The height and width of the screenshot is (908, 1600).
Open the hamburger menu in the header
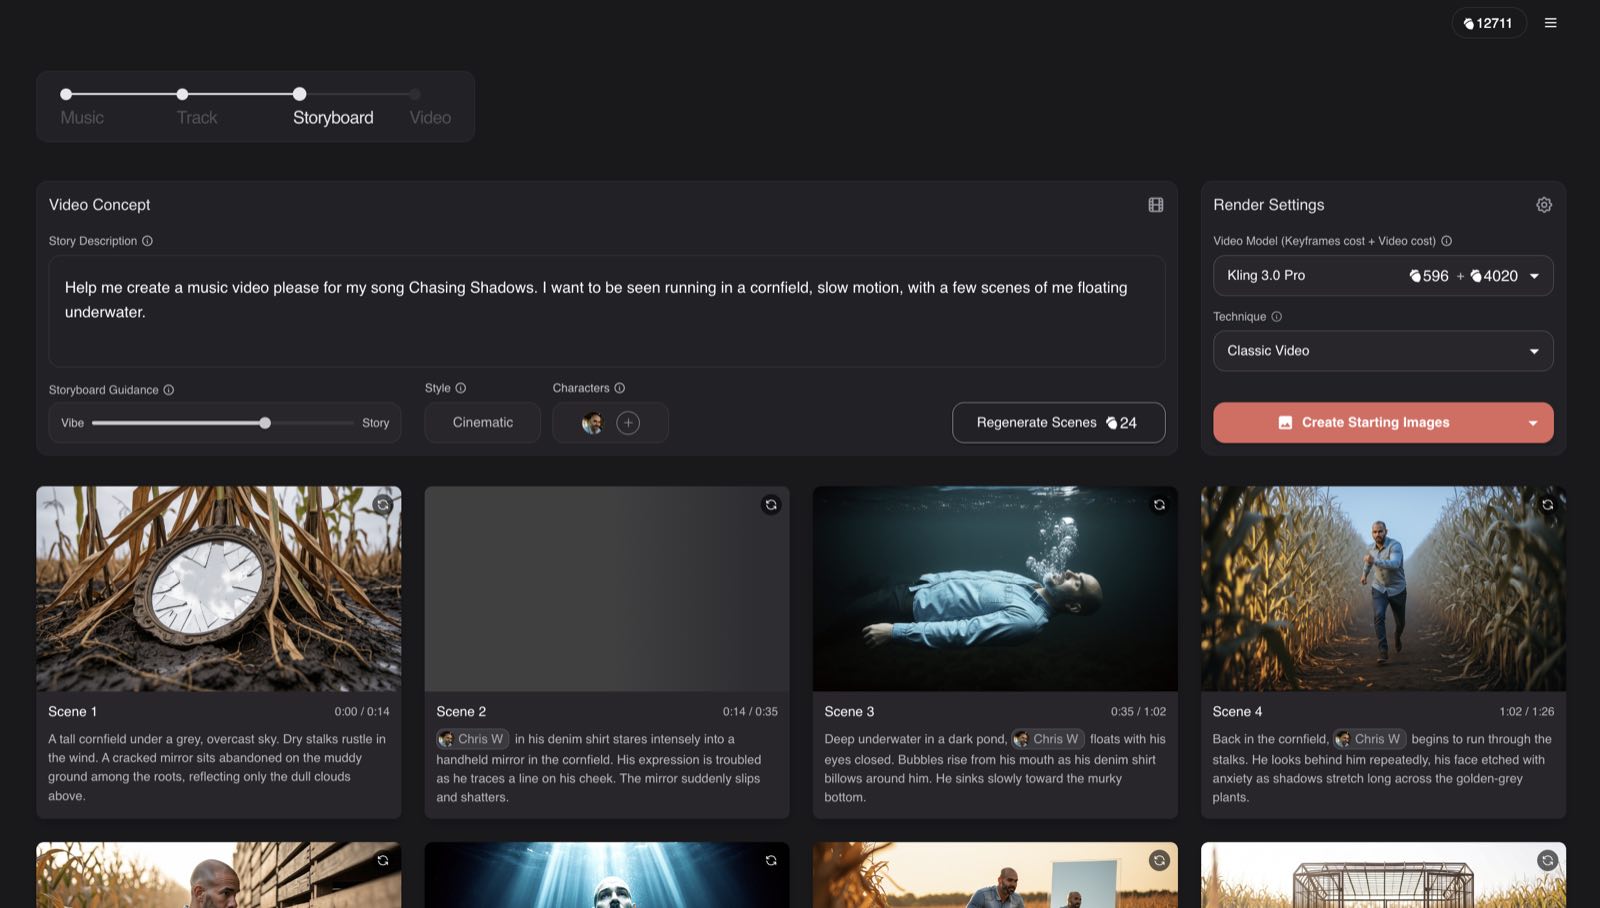[x=1550, y=23]
